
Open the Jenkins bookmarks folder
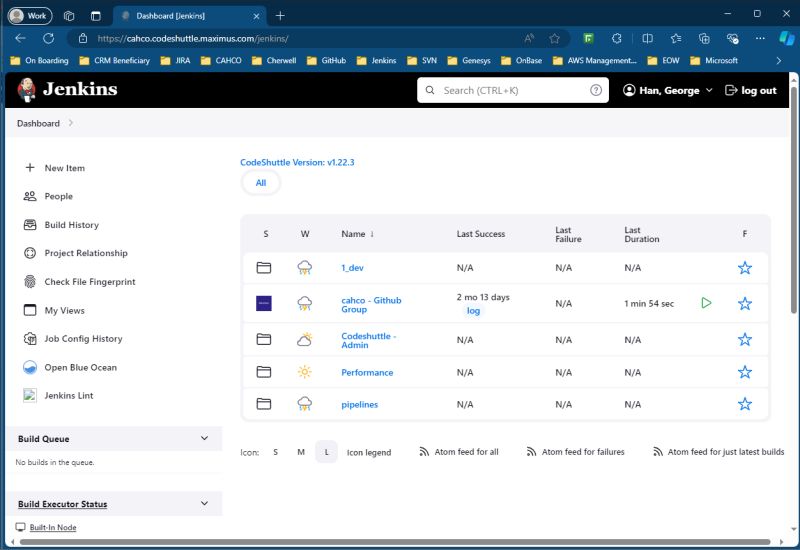click(x=377, y=61)
